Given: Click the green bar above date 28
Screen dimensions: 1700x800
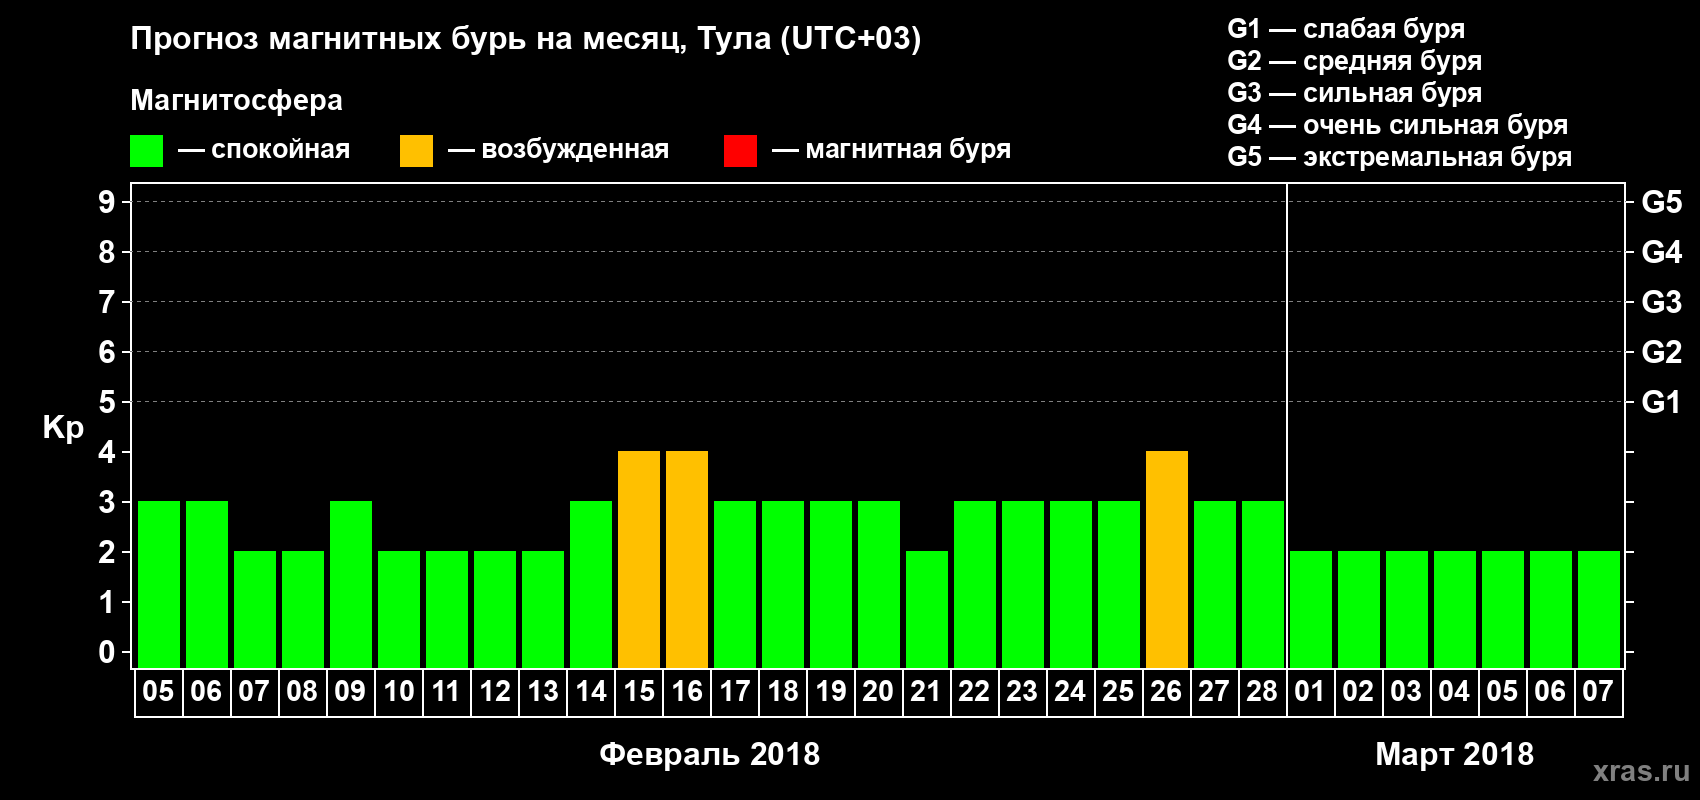Looking at the screenshot, I should click(x=1263, y=584).
